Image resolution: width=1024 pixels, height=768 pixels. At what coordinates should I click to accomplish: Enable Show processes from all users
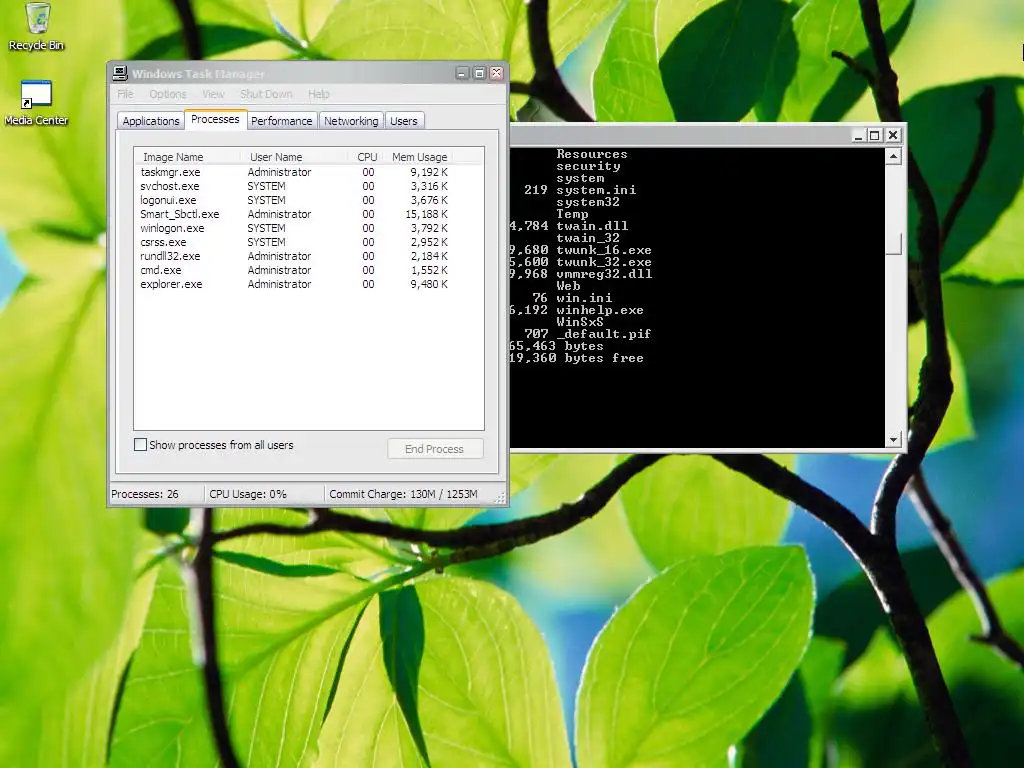140,445
